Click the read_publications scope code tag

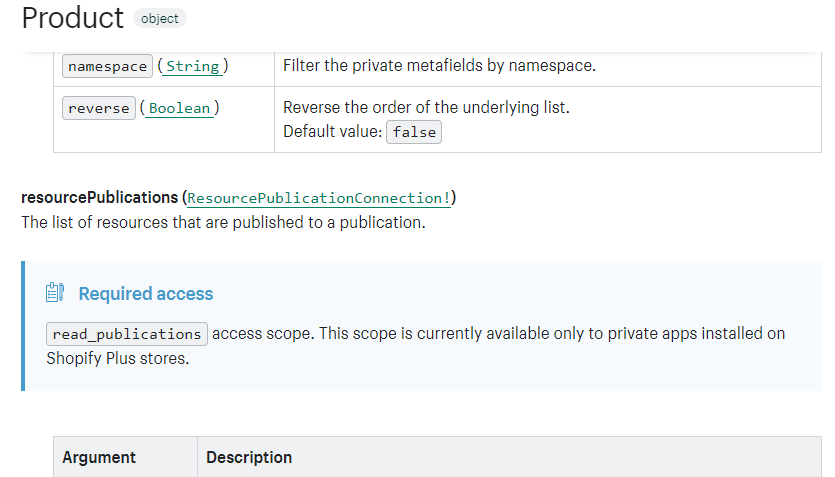coord(127,334)
